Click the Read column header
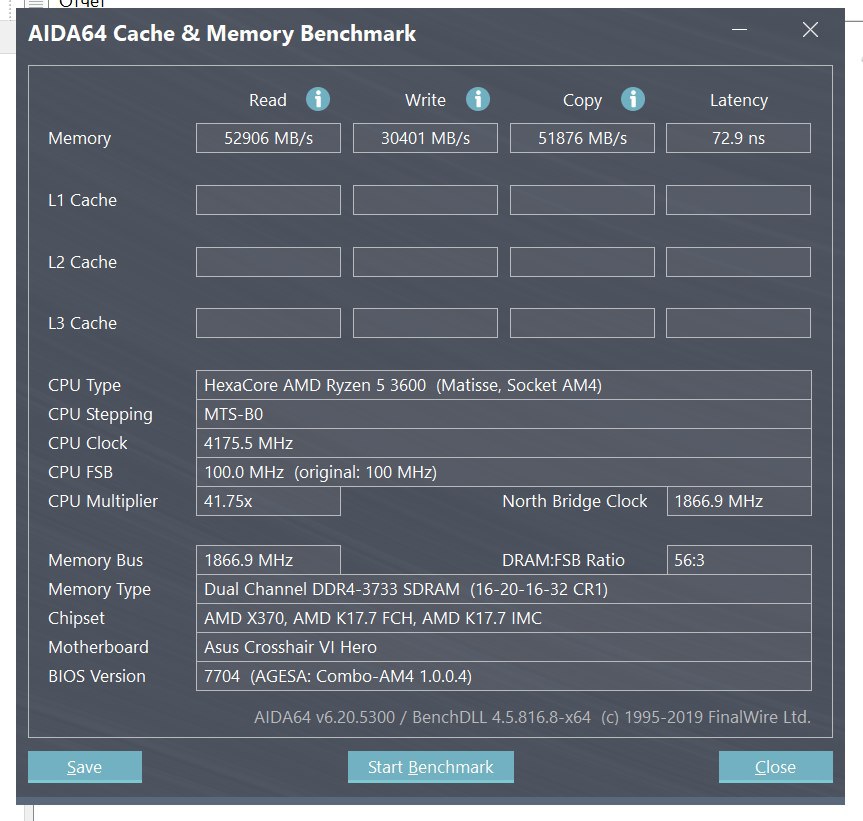 click(x=267, y=100)
